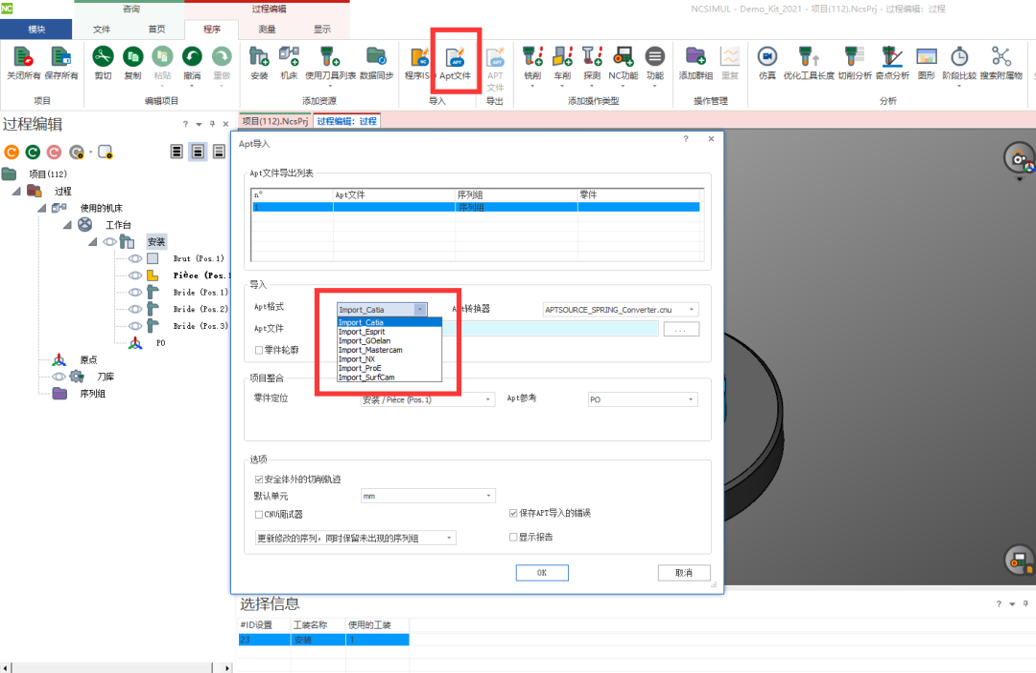Viewport: 1036px width, 673px height.
Task: Click the 安装 add-setup ribbon icon
Action: pyautogui.click(x=259, y=57)
